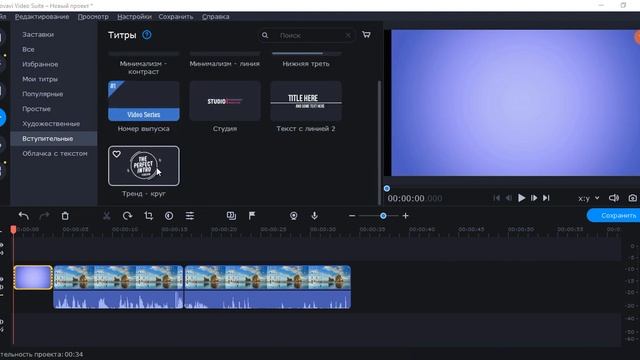Zoom in timeline with plus icon
This screenshot has width=640, height=360.
pyautogui.click(x=405, y=216)
